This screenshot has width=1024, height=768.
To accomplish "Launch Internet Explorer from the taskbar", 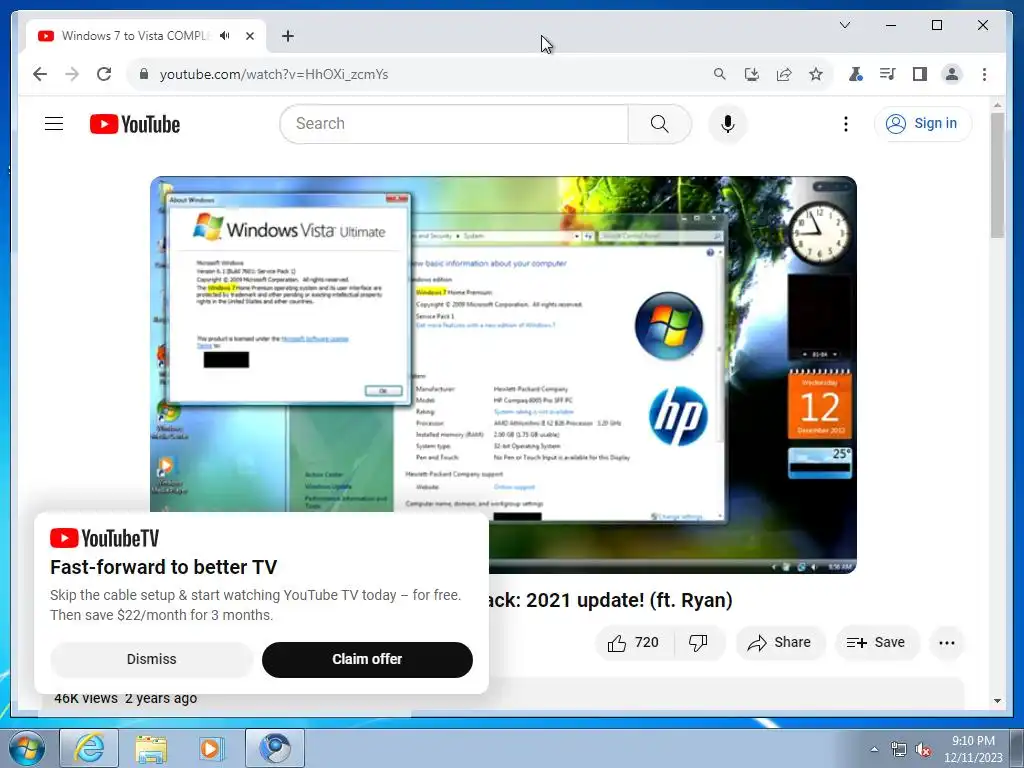I will coord(89,748).
